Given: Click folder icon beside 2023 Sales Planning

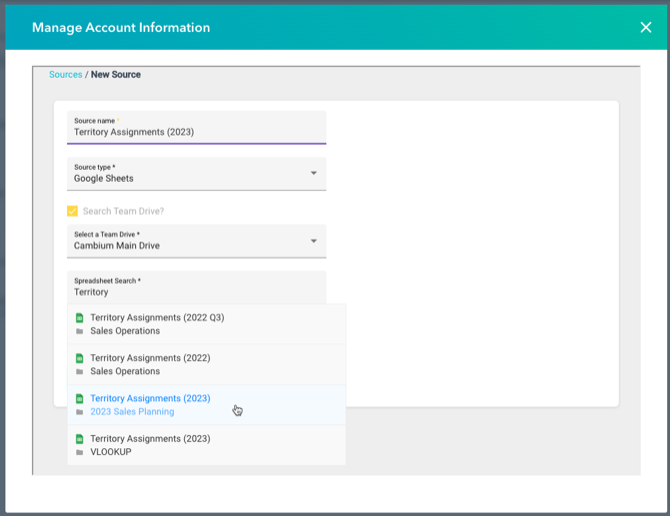Looking at the screenshot, I should point(79,412).
